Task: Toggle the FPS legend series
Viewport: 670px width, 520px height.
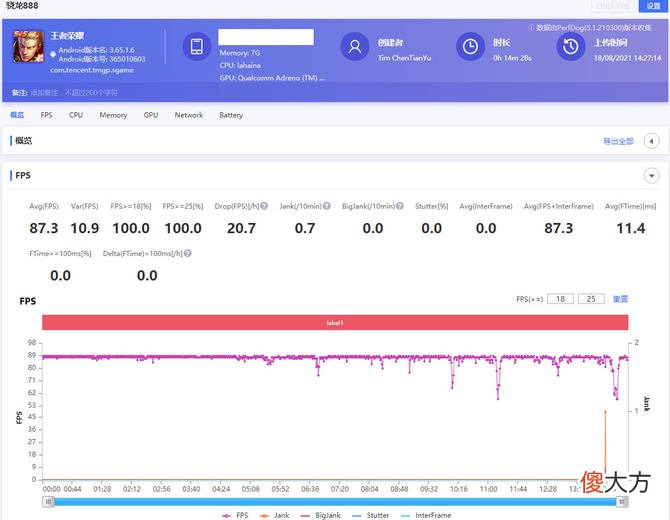Action: click(235, 515)
